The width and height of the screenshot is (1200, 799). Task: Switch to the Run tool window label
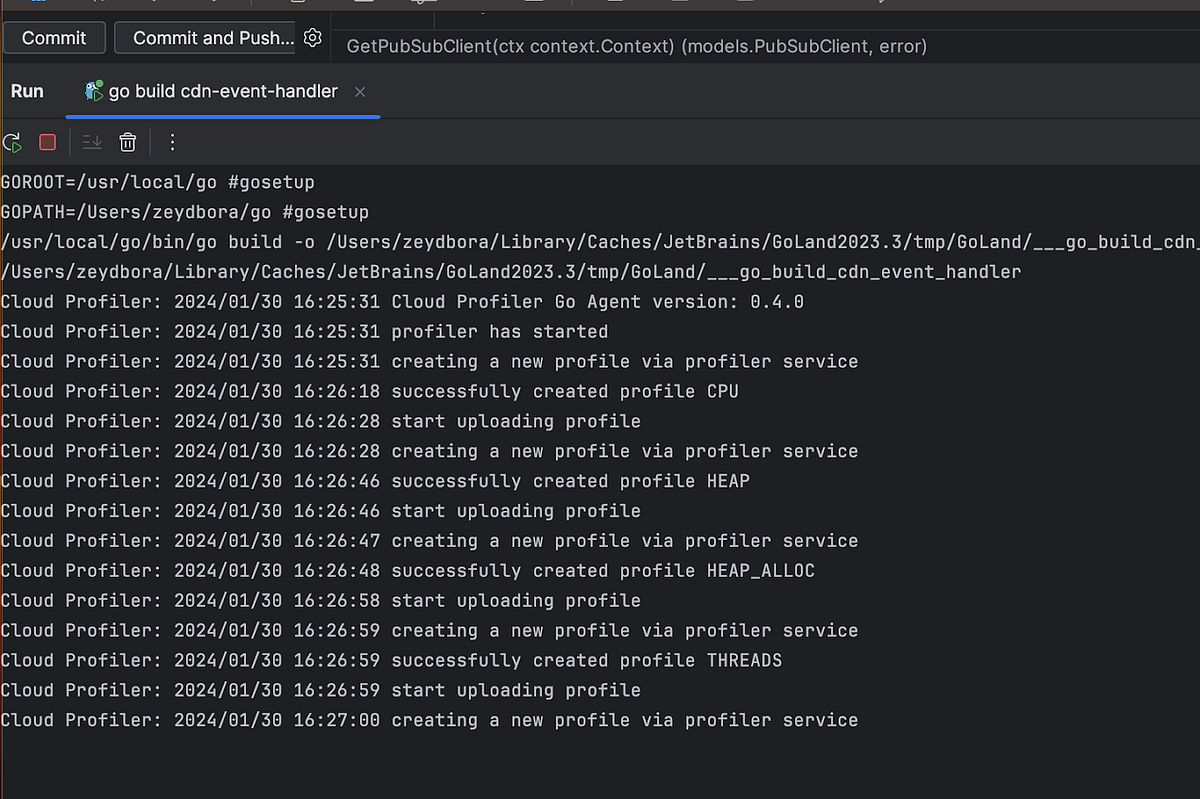pyautogui.click(x=27, y=90)
